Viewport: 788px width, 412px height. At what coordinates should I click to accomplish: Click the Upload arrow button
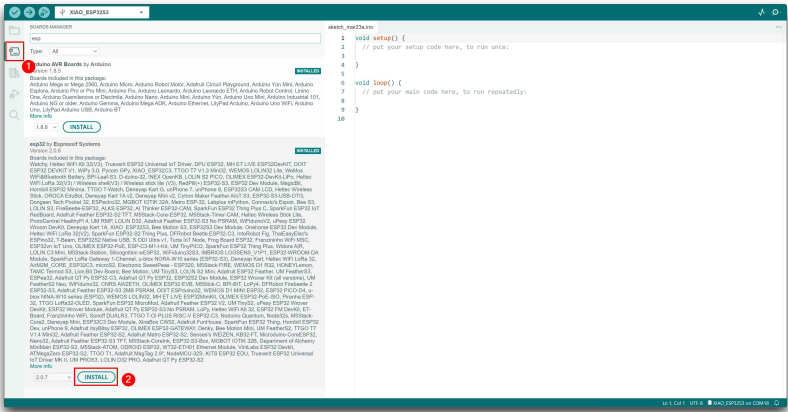[x=29, y=11]
